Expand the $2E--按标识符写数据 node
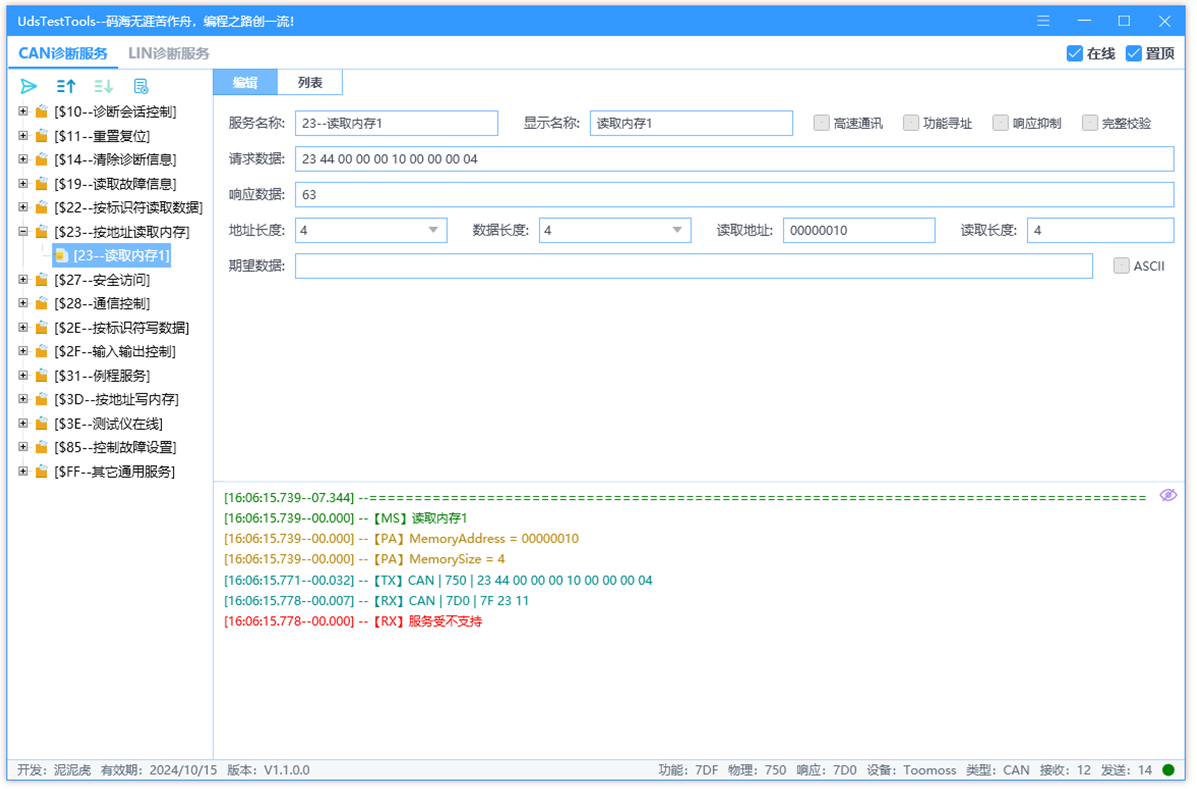This screenshot has width=1197, height=789. tap(23, 327)
